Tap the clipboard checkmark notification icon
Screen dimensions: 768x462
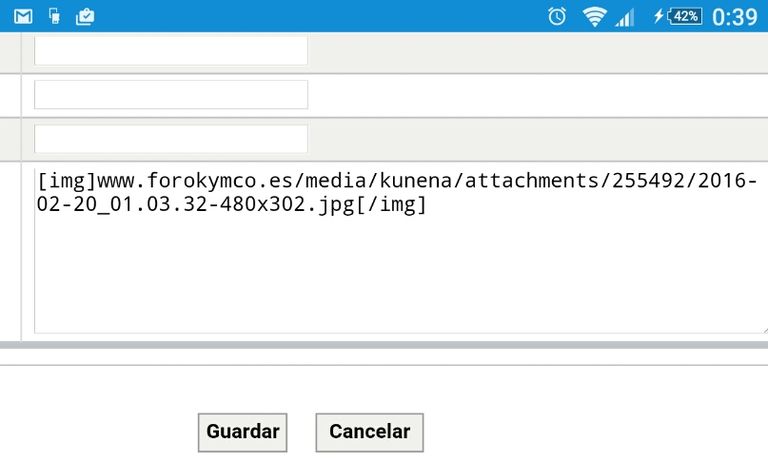(85, 16)
